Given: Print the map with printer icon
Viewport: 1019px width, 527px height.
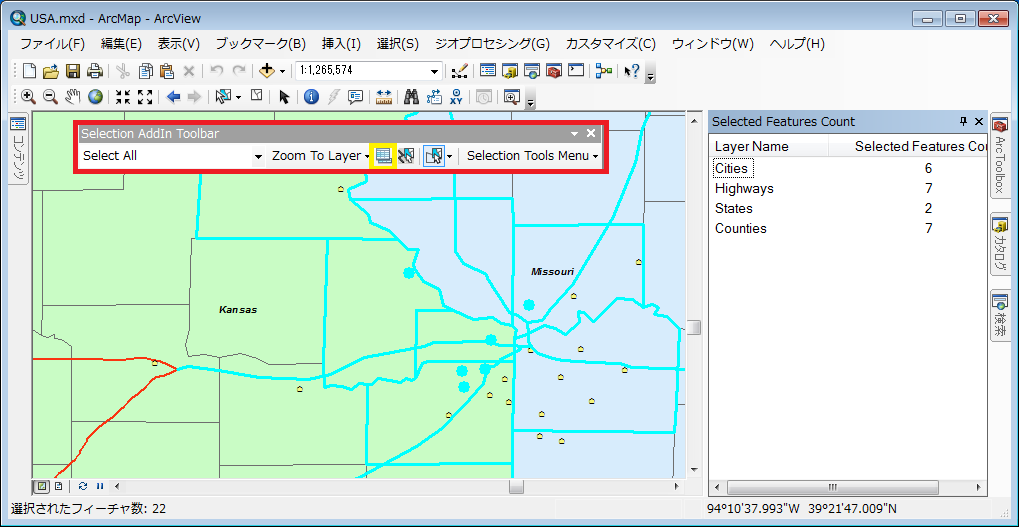Looking at the screenshot, I should coord(95,70).
